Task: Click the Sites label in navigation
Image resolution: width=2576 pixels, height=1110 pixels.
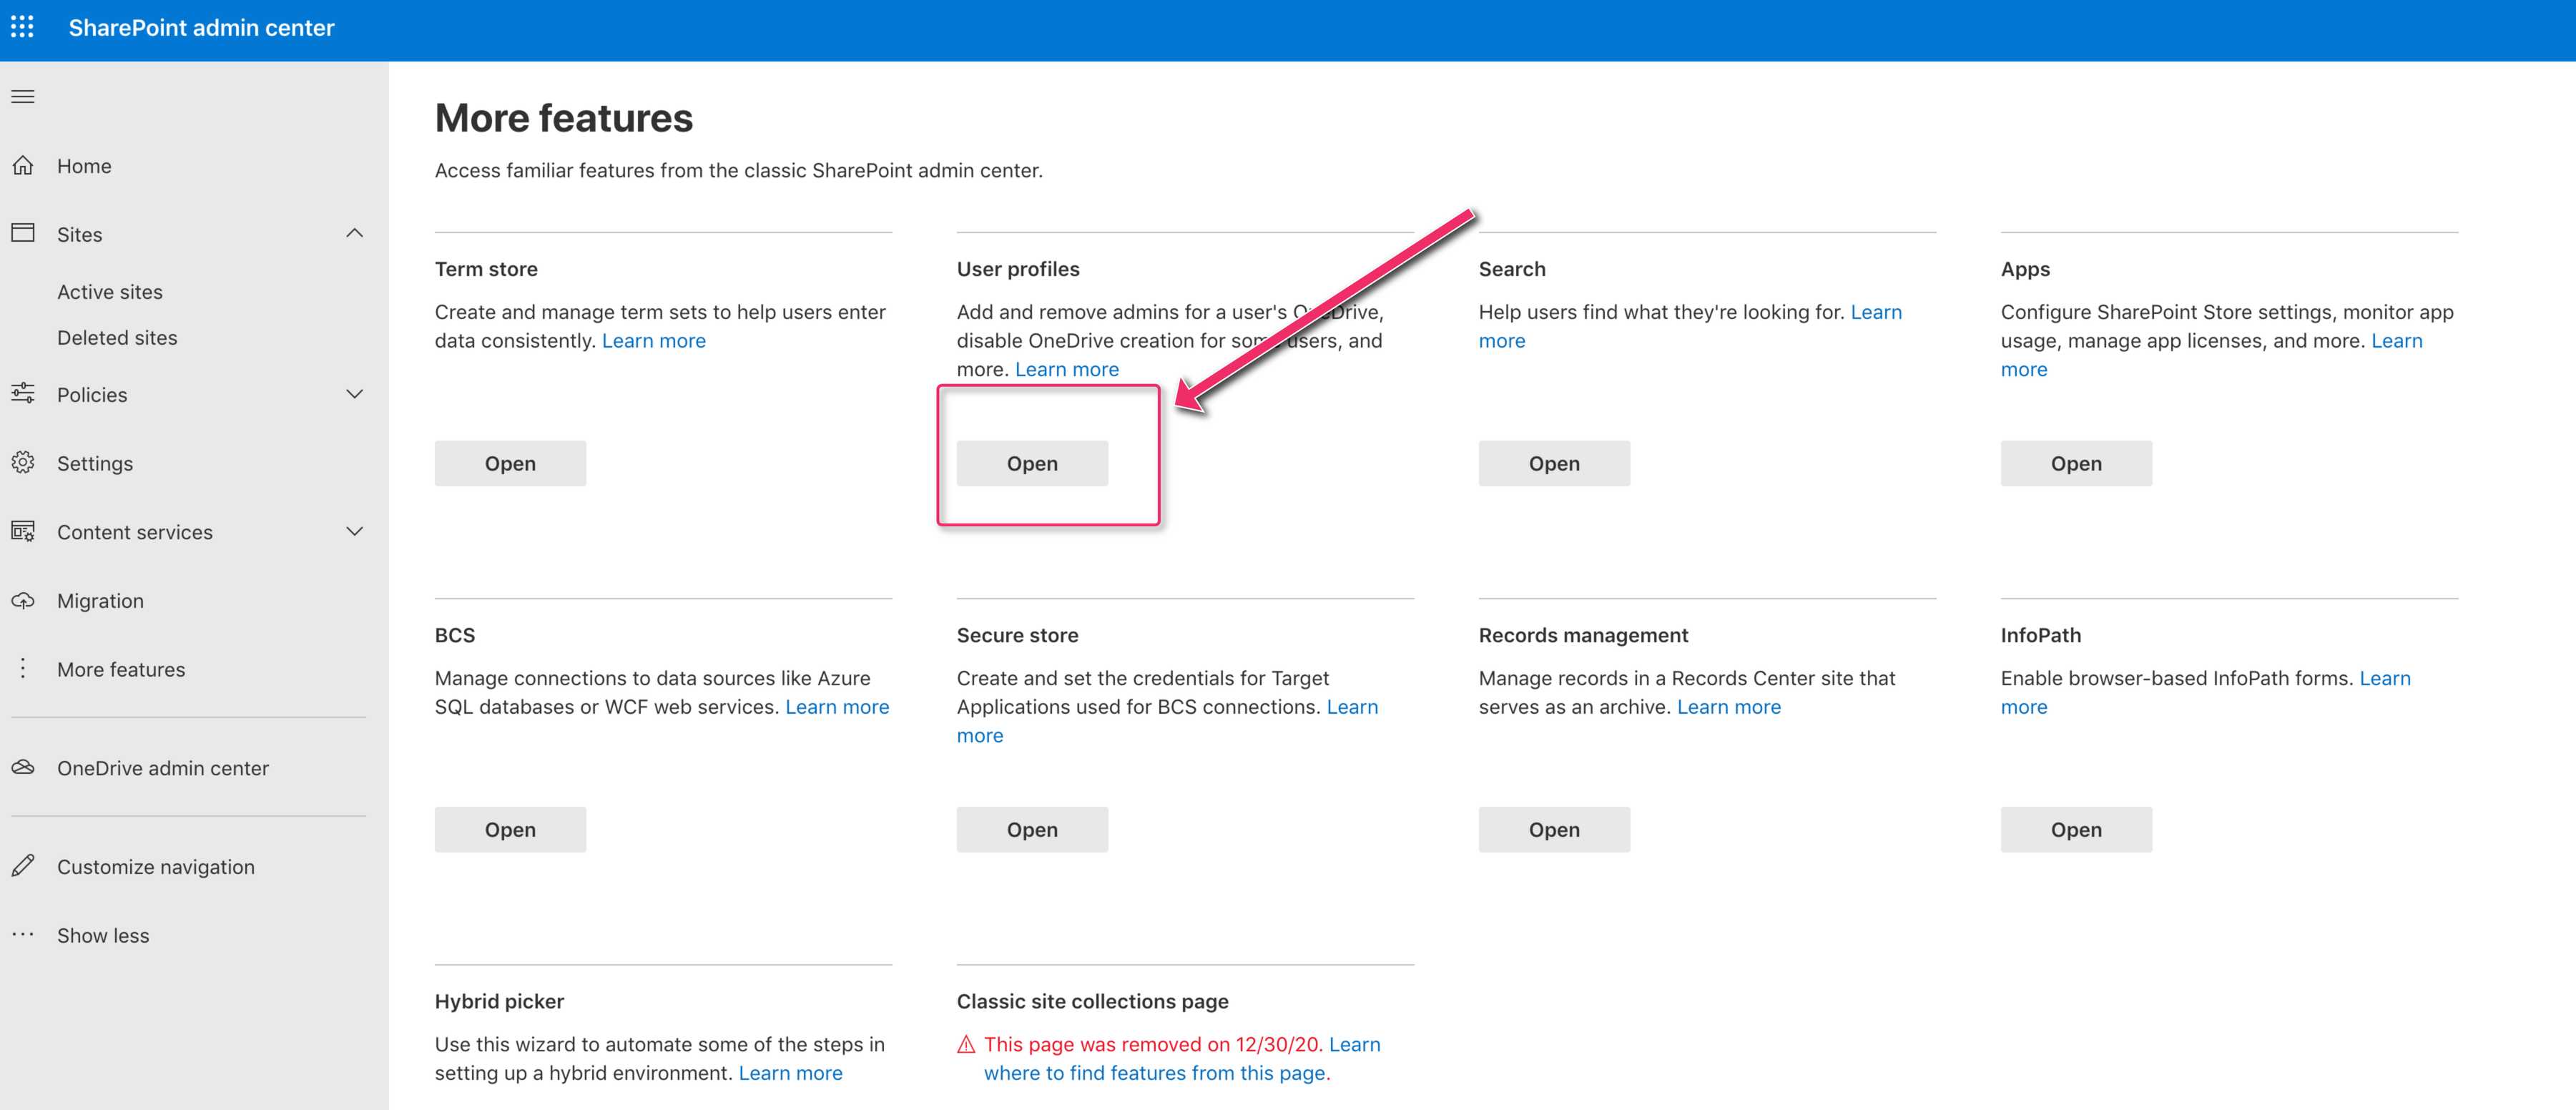Action: click(80, 234)
